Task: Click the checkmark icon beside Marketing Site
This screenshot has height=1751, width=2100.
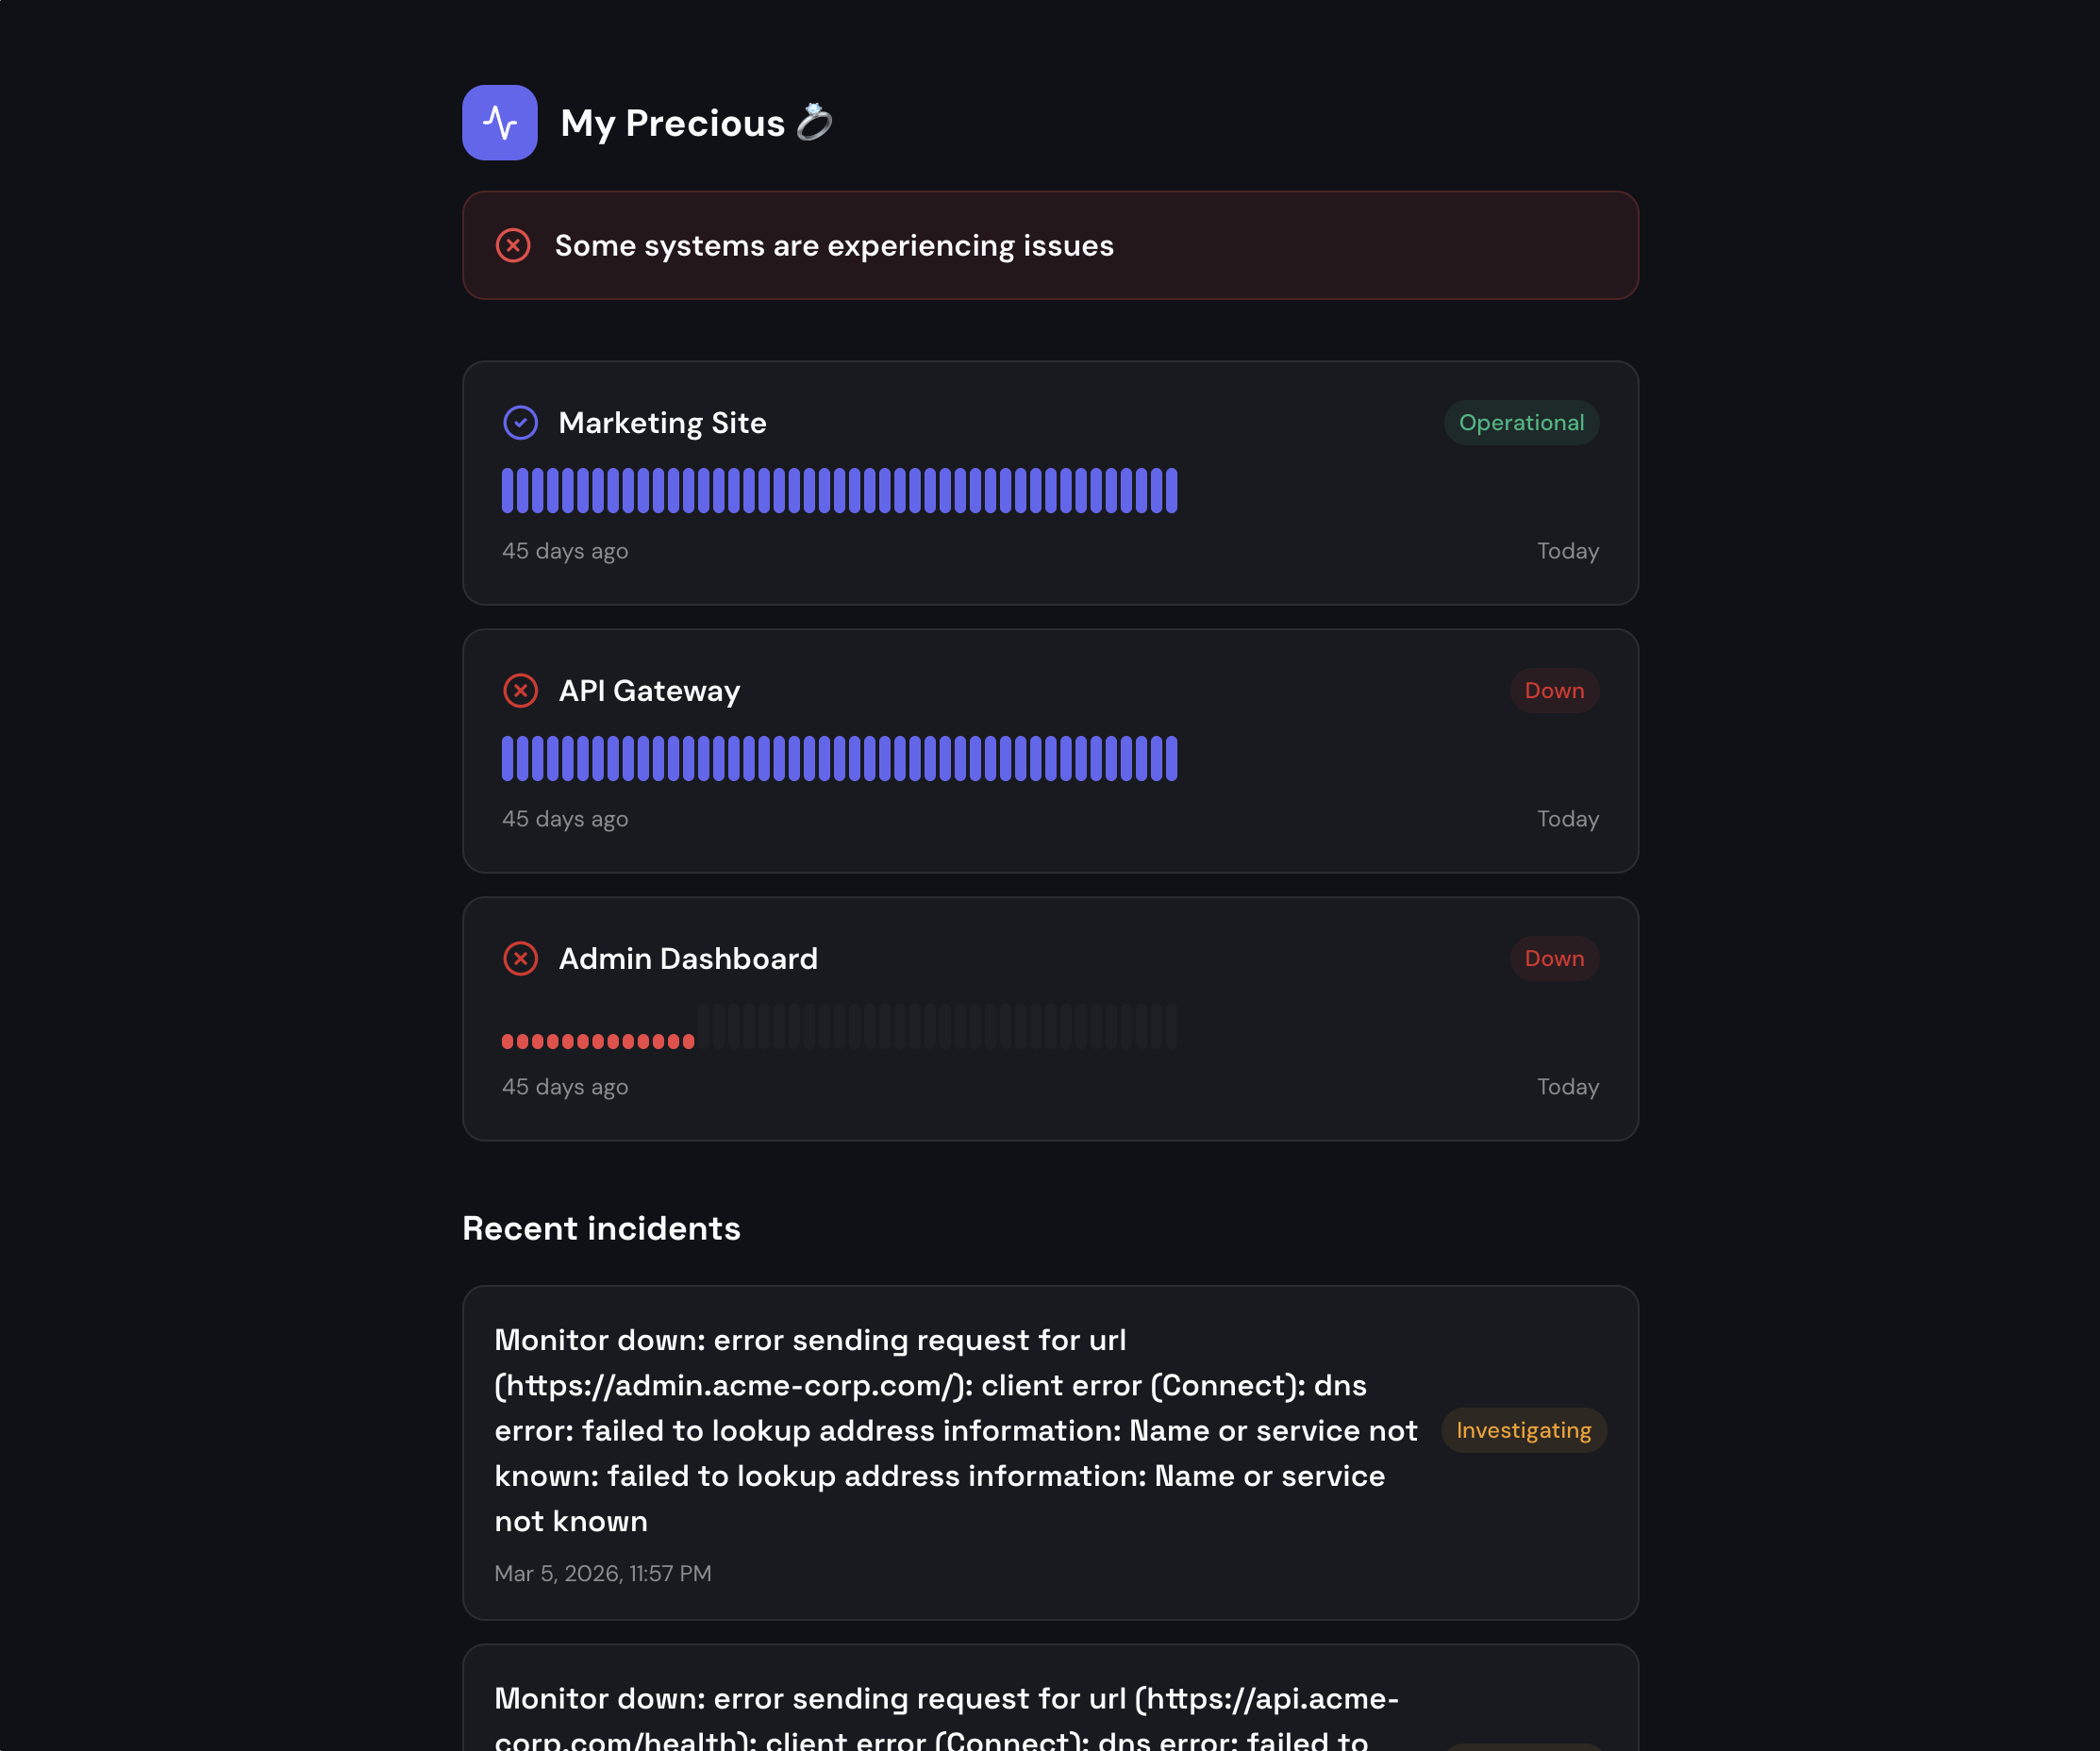Action: 520,423
